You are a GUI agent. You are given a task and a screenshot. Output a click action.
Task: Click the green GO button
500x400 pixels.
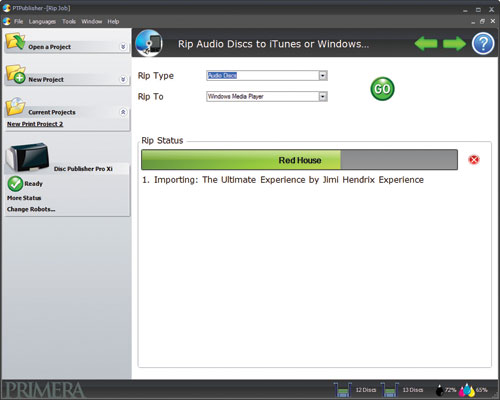point(382,89)
